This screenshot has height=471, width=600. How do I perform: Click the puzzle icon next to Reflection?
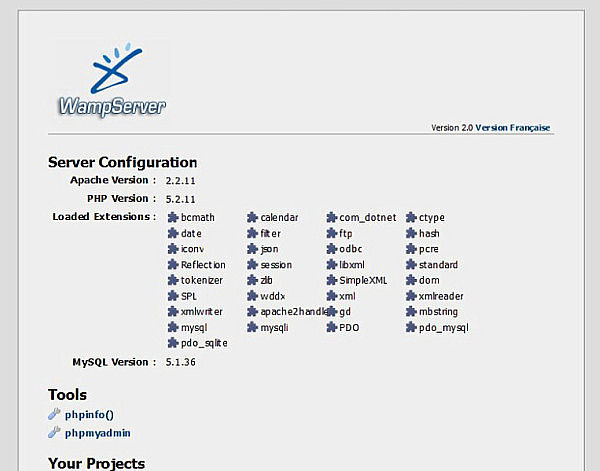tap(173, 265)
